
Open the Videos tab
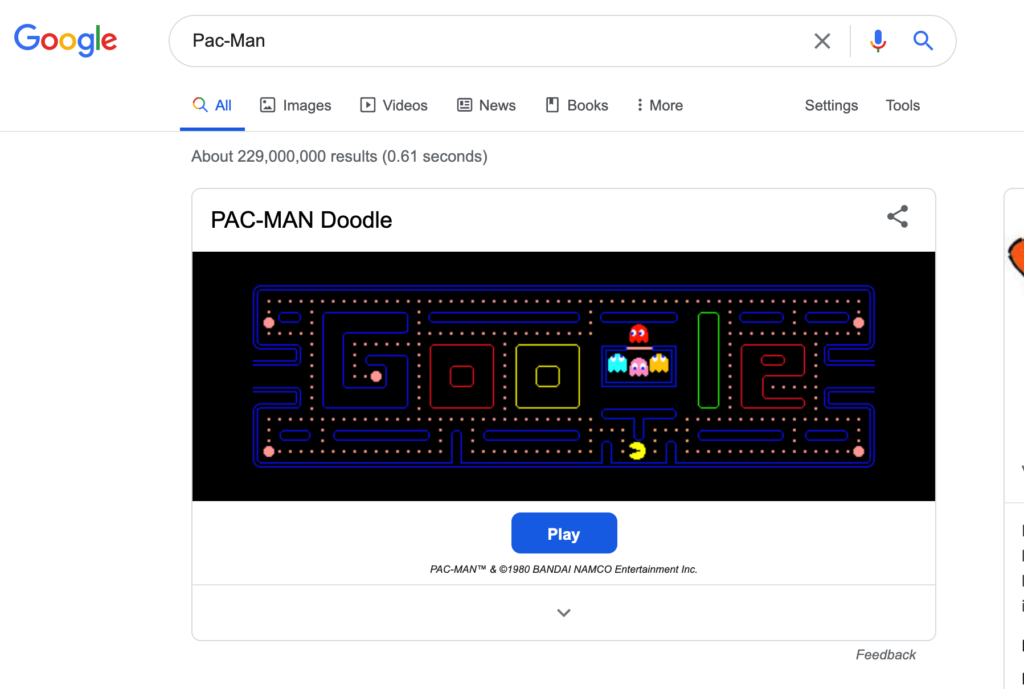[394, 105]
